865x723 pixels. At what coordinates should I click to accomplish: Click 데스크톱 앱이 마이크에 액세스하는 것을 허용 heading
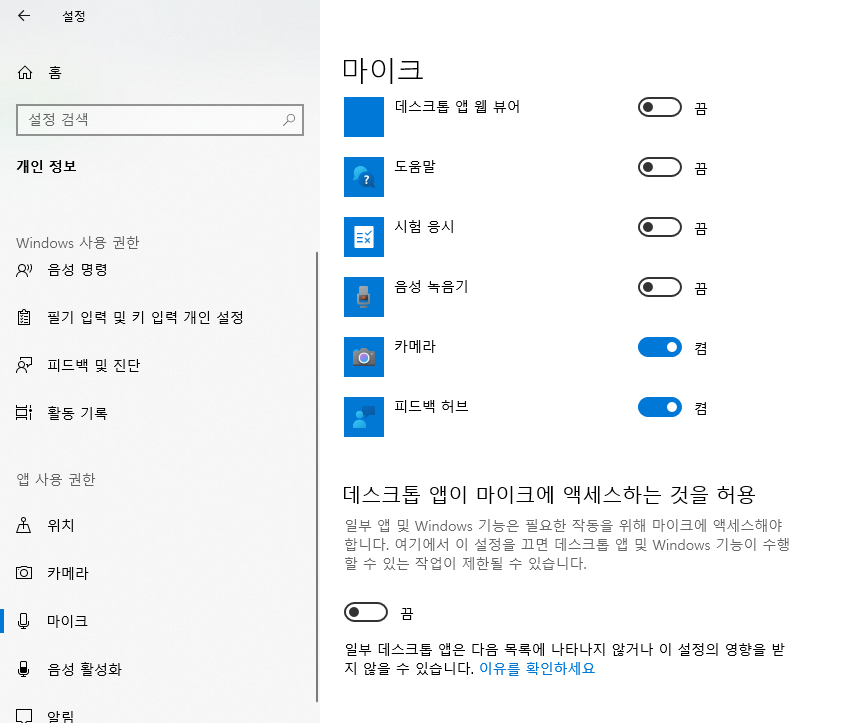pos(549,495)
